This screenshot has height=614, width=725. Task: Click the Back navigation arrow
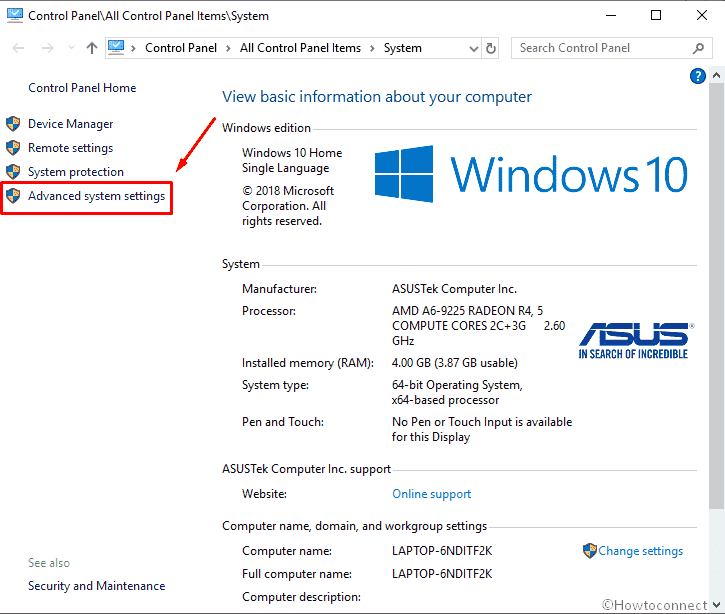pyautogui.click(x=18, y=48)
